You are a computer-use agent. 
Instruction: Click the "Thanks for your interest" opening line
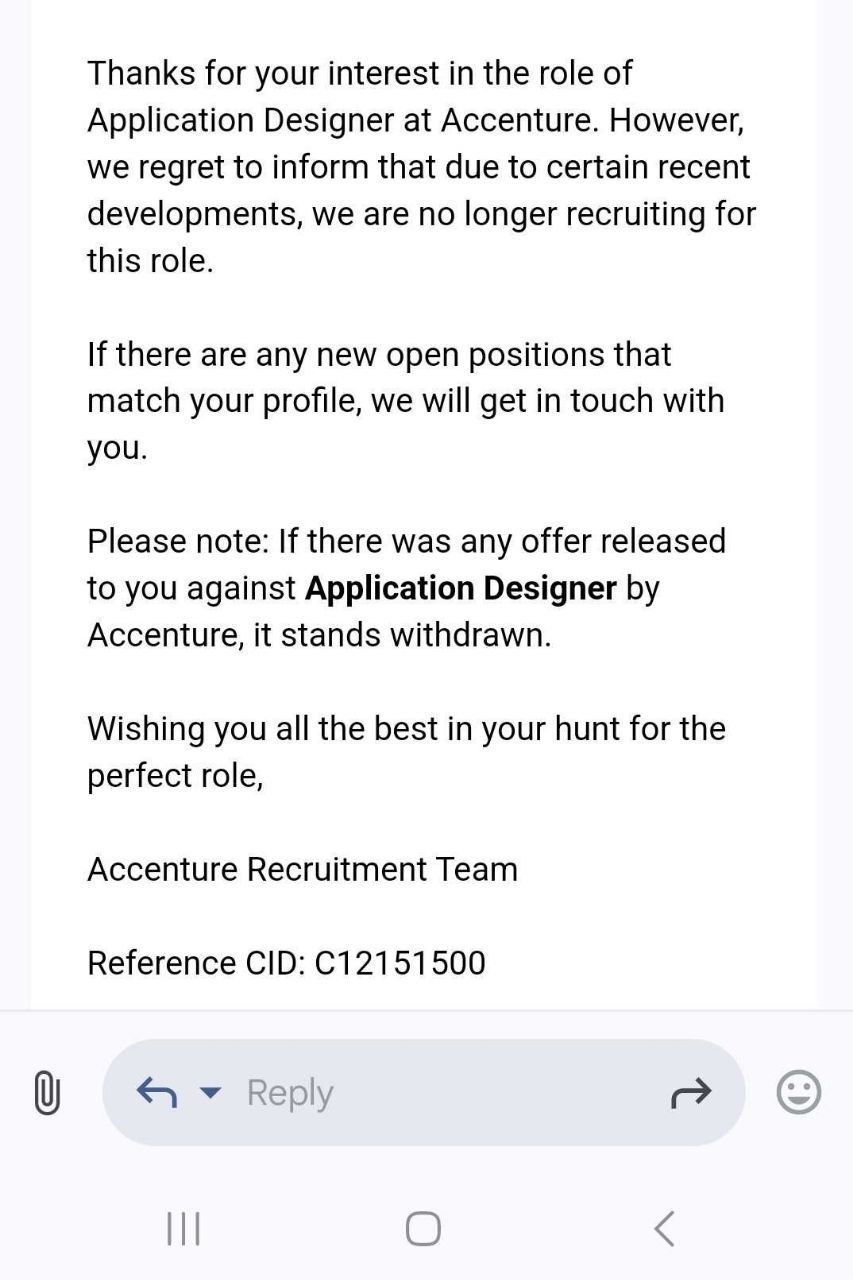click(359, 73)
